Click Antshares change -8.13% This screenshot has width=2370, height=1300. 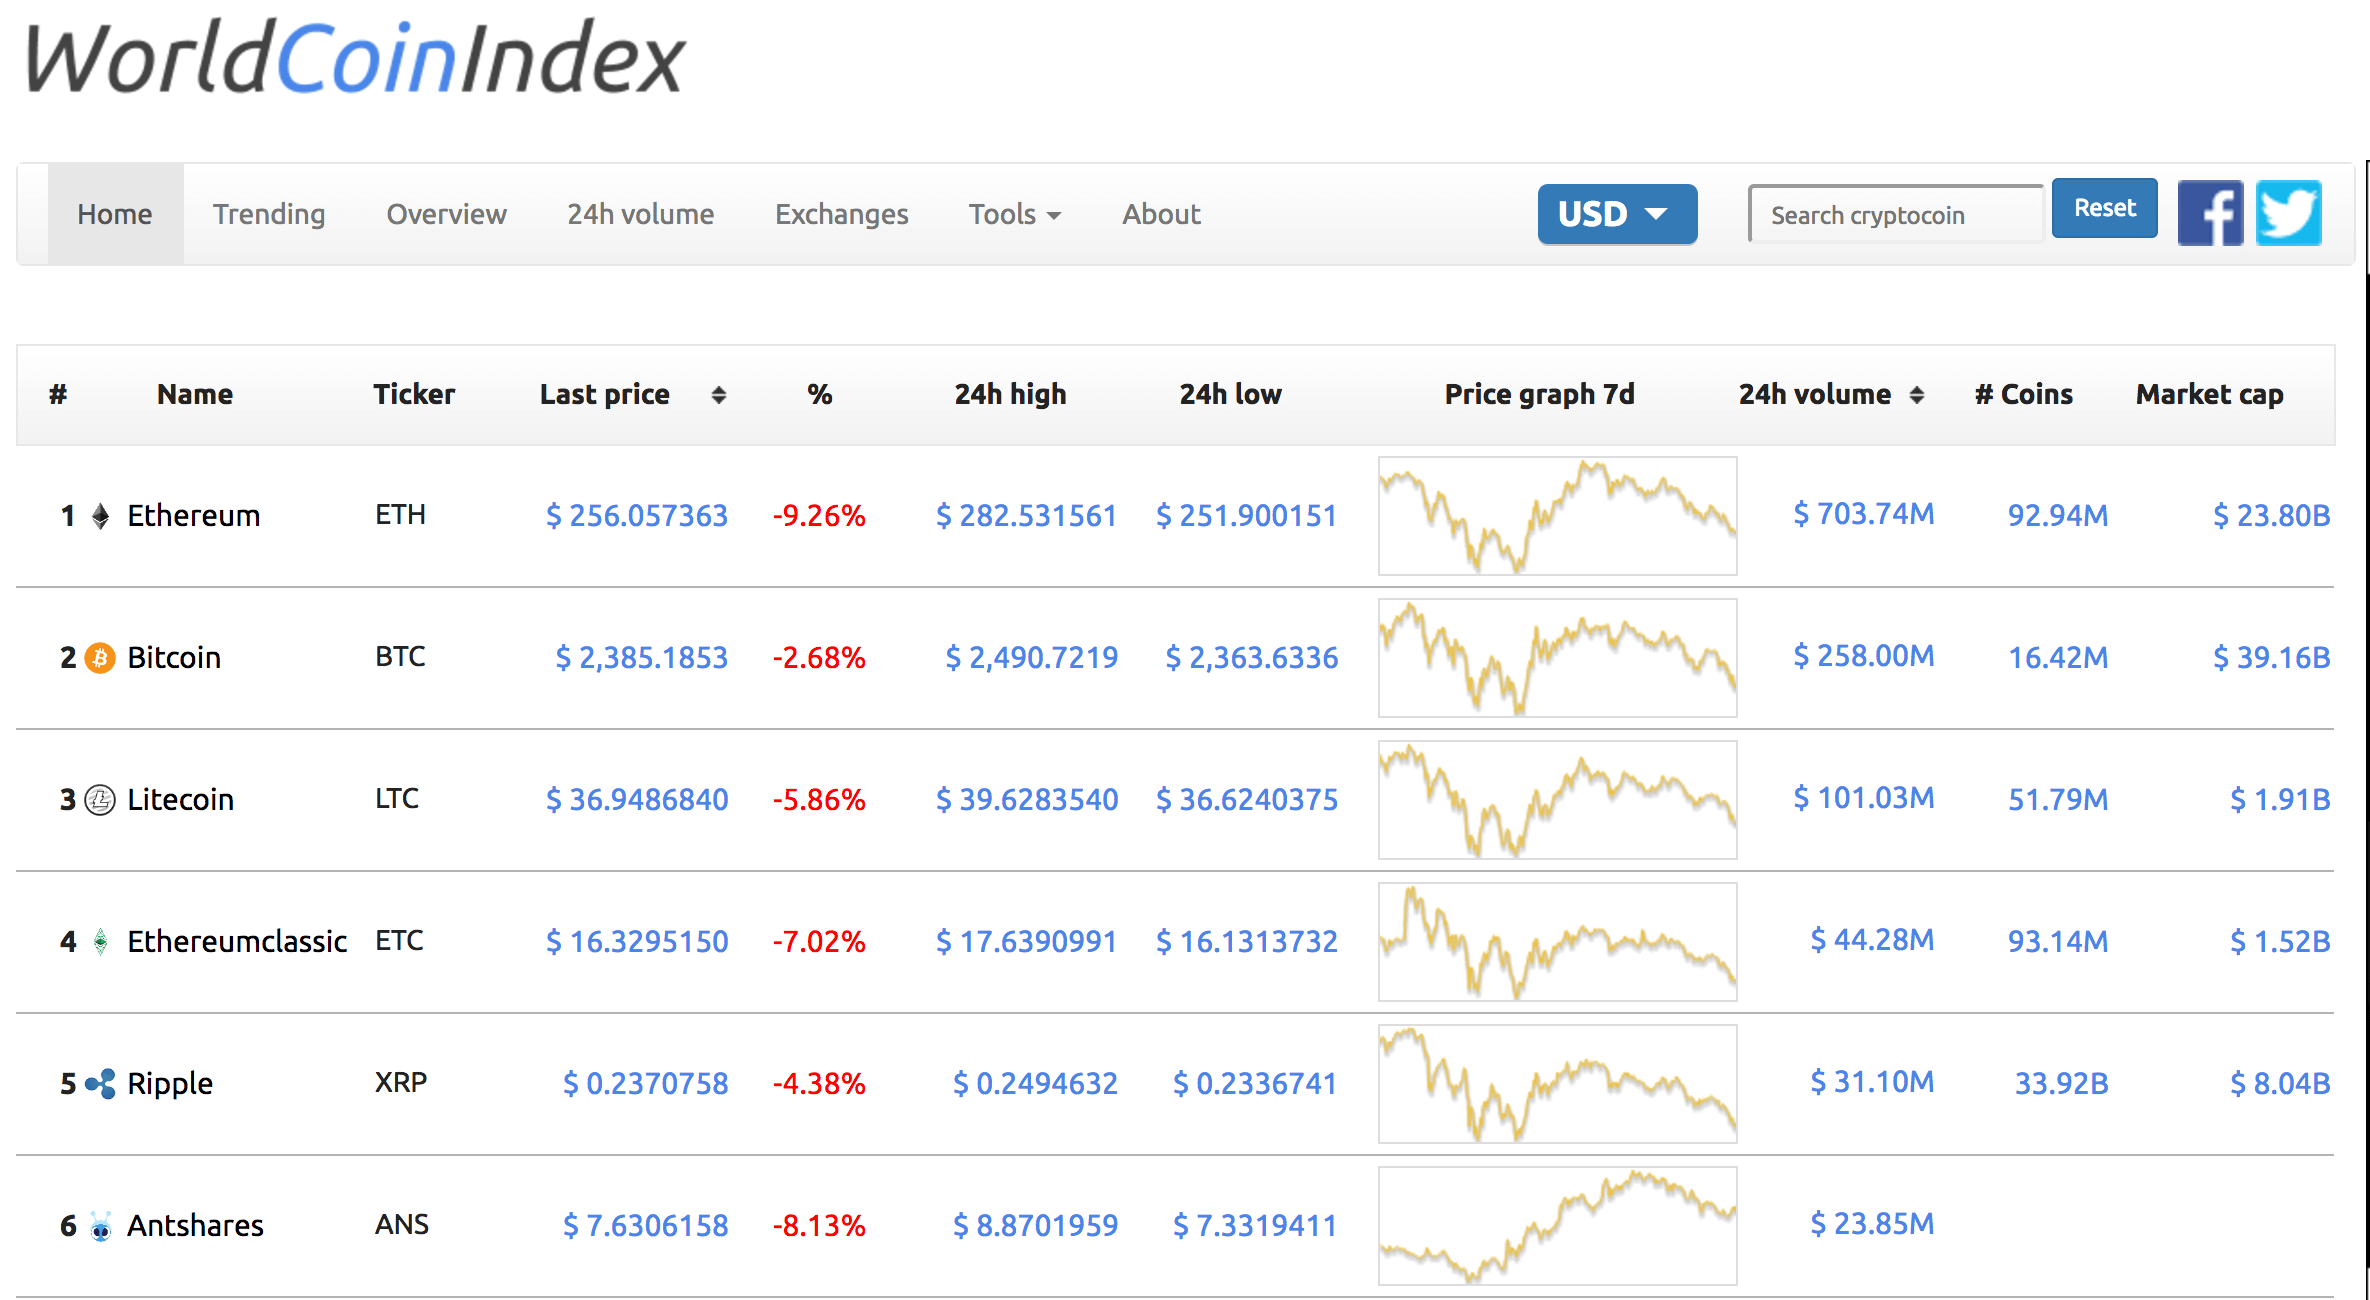819,1226
